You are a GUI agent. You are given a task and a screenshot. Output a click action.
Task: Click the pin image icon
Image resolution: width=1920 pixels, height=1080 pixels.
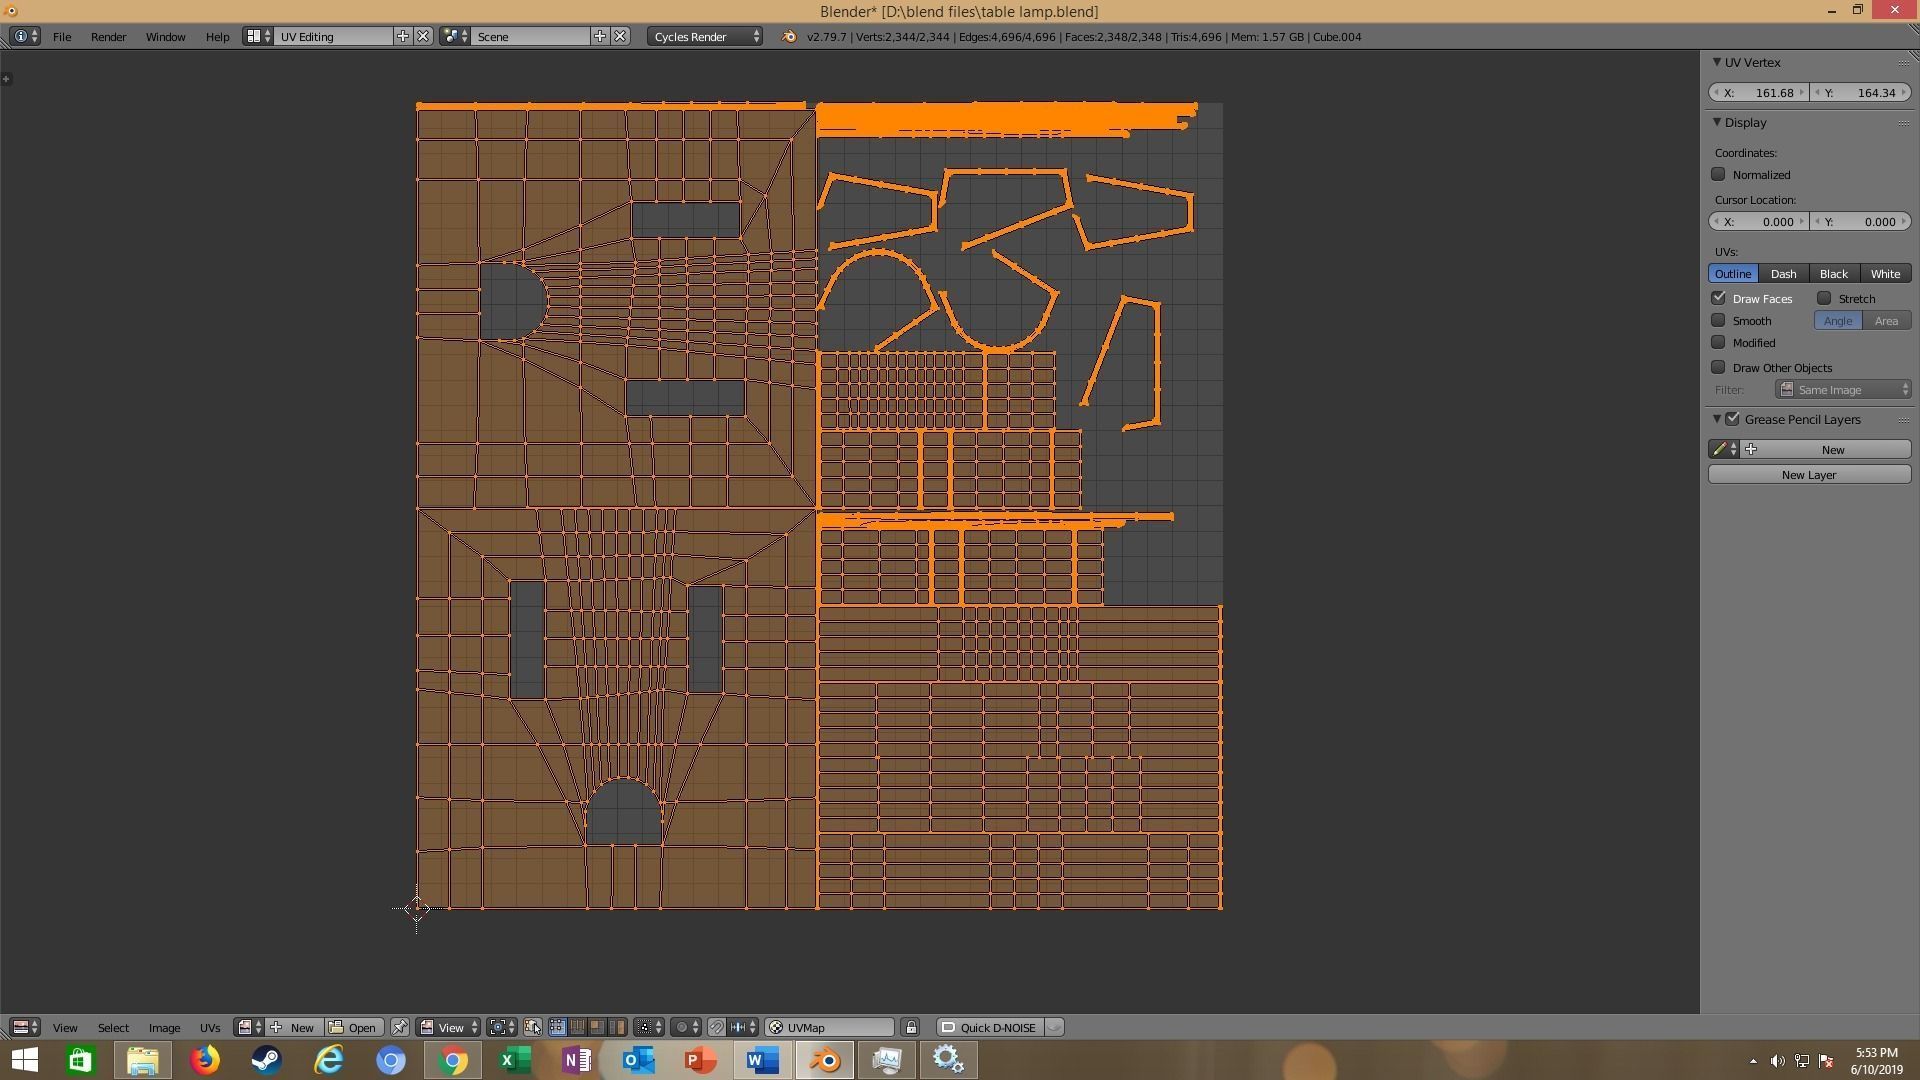pyautogui.click(x=399, y=1027)
